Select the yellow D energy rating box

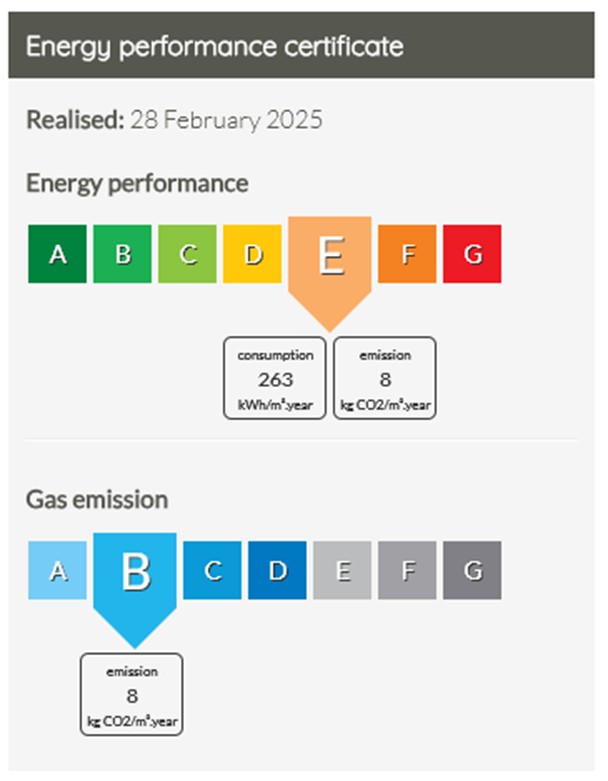[252, 254]
